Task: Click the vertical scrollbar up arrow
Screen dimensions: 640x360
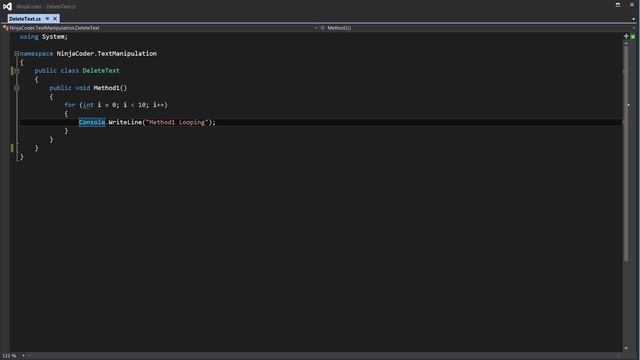Action: click(x=626, y=43)
